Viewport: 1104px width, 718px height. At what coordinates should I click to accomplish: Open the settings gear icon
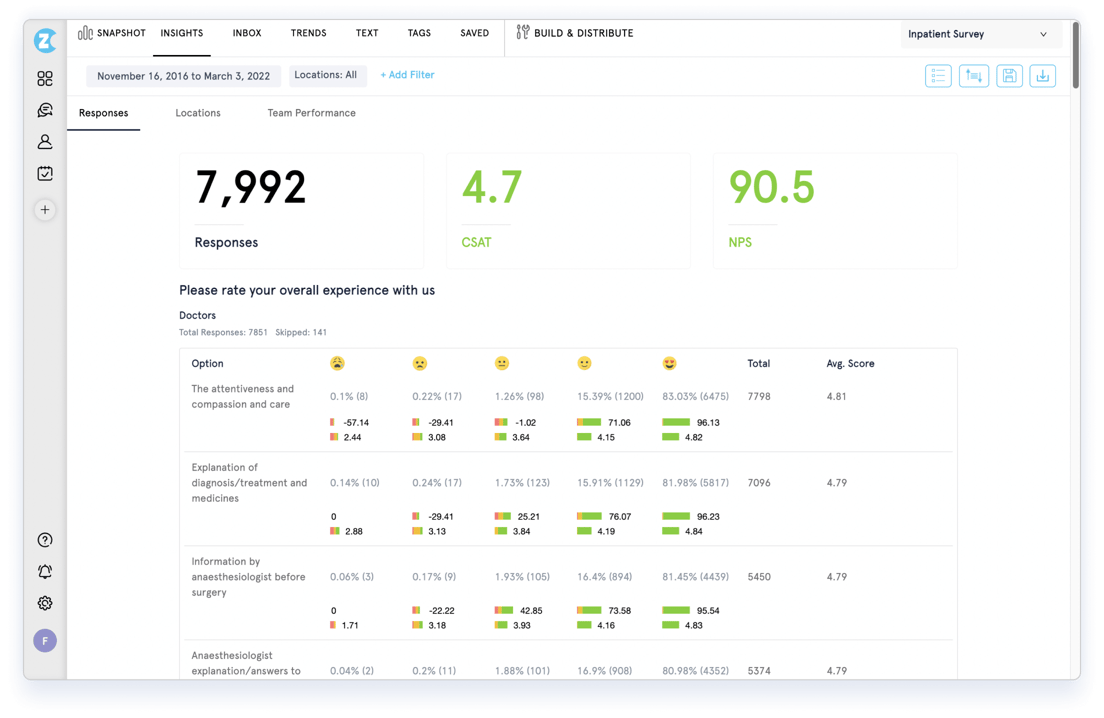[x=45, y=603]
